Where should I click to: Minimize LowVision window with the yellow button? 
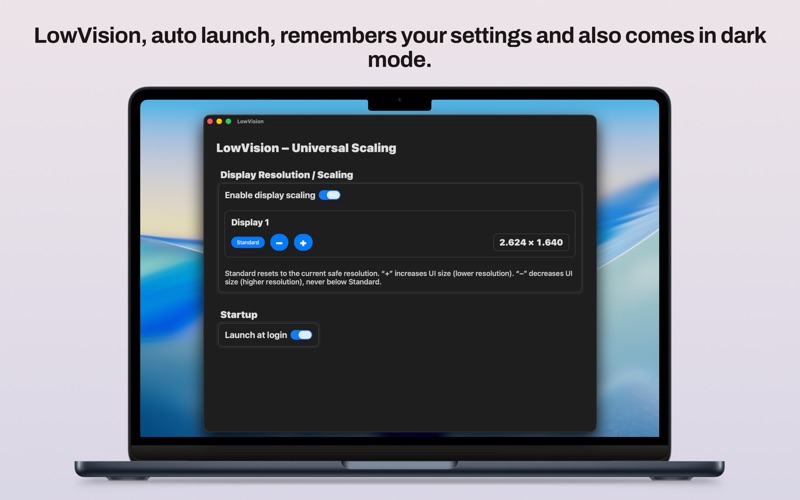tap(219, 121)
